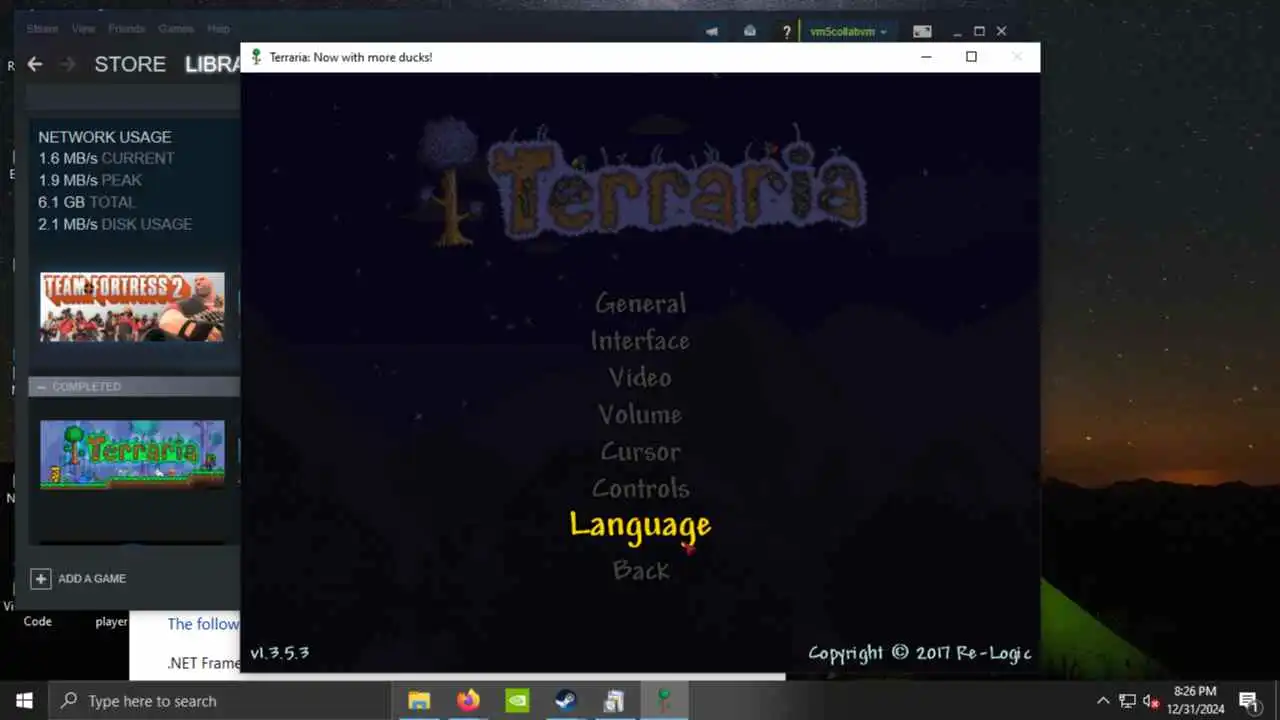
Task: Open Help menu in Steam window
Action: tap(218, 29)
